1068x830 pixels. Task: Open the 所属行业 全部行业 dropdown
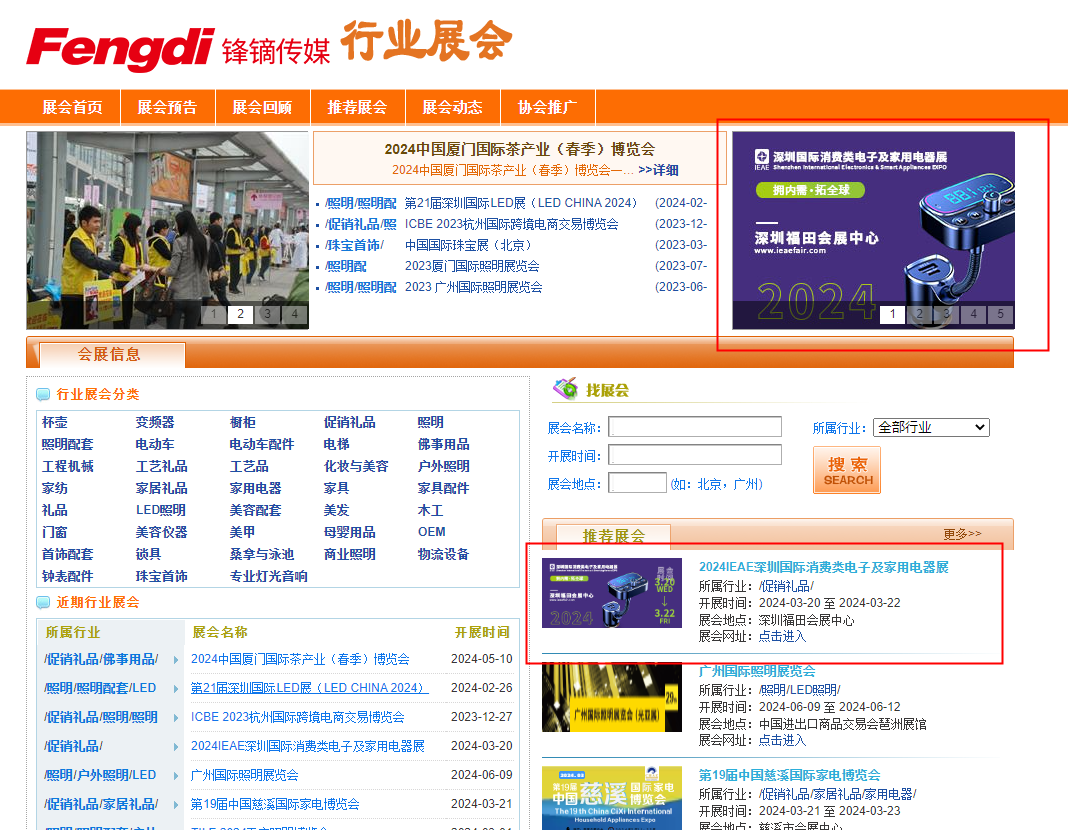[931, 428]
